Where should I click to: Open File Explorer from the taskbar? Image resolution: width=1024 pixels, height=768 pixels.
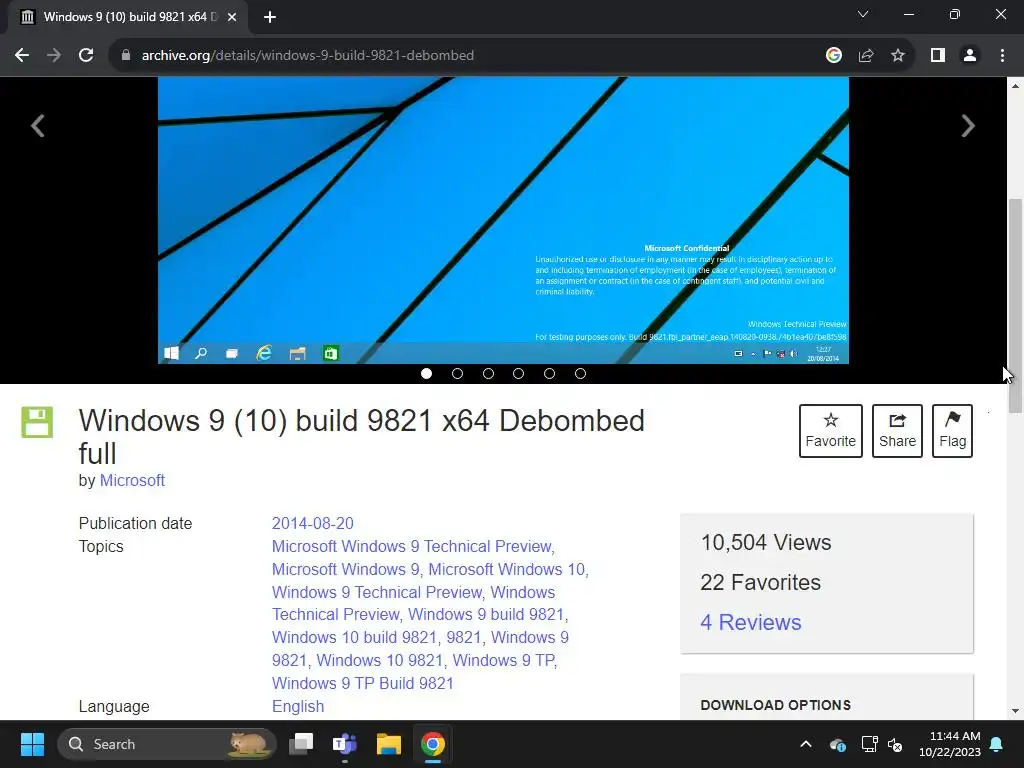click(389, 744)
